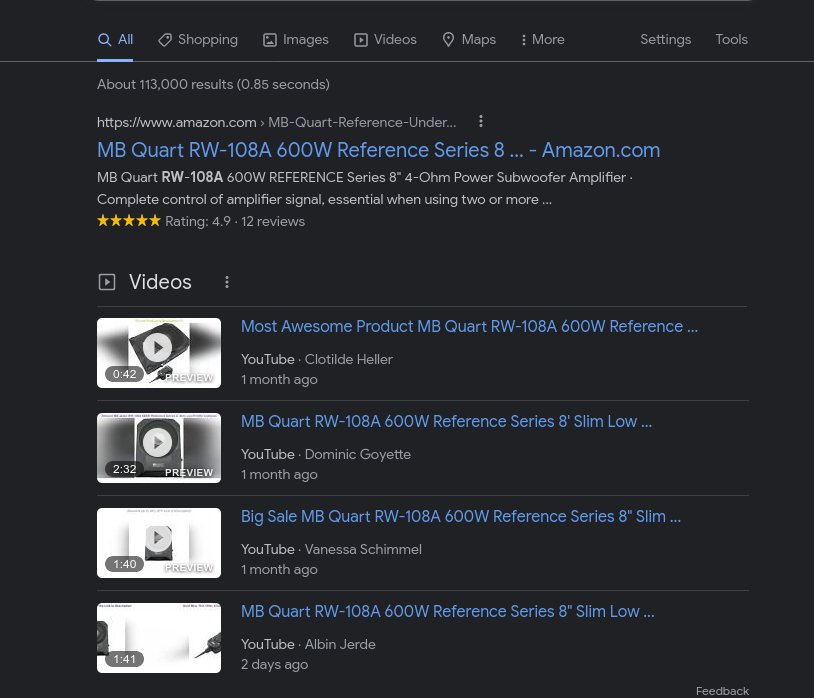Image resolution: width=814 pixels, height=698 pixels.
Task: Open the Images results tab
Action: coord(296,40)
